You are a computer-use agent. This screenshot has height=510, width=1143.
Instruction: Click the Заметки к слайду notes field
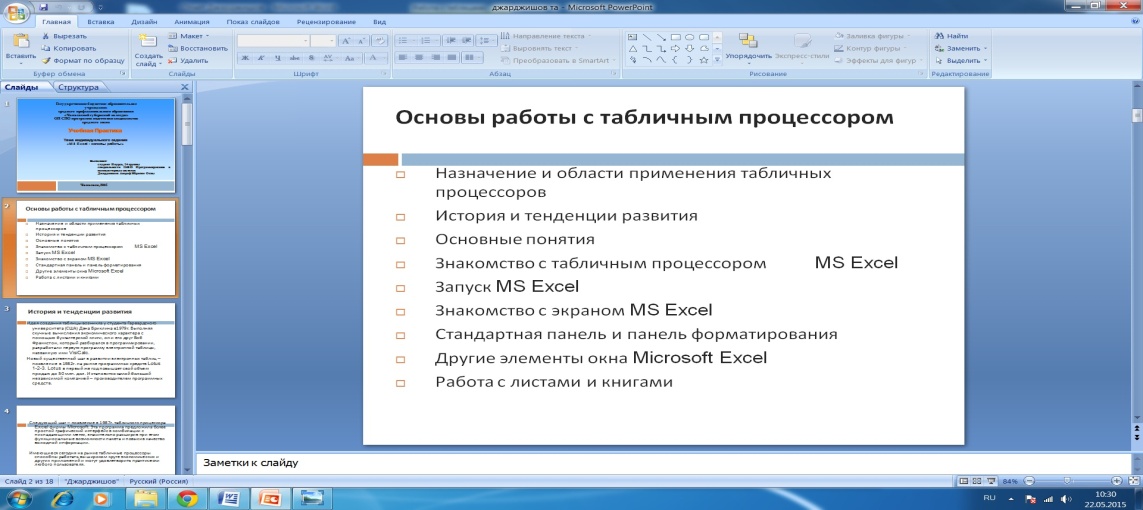click(x=663, y=463)
